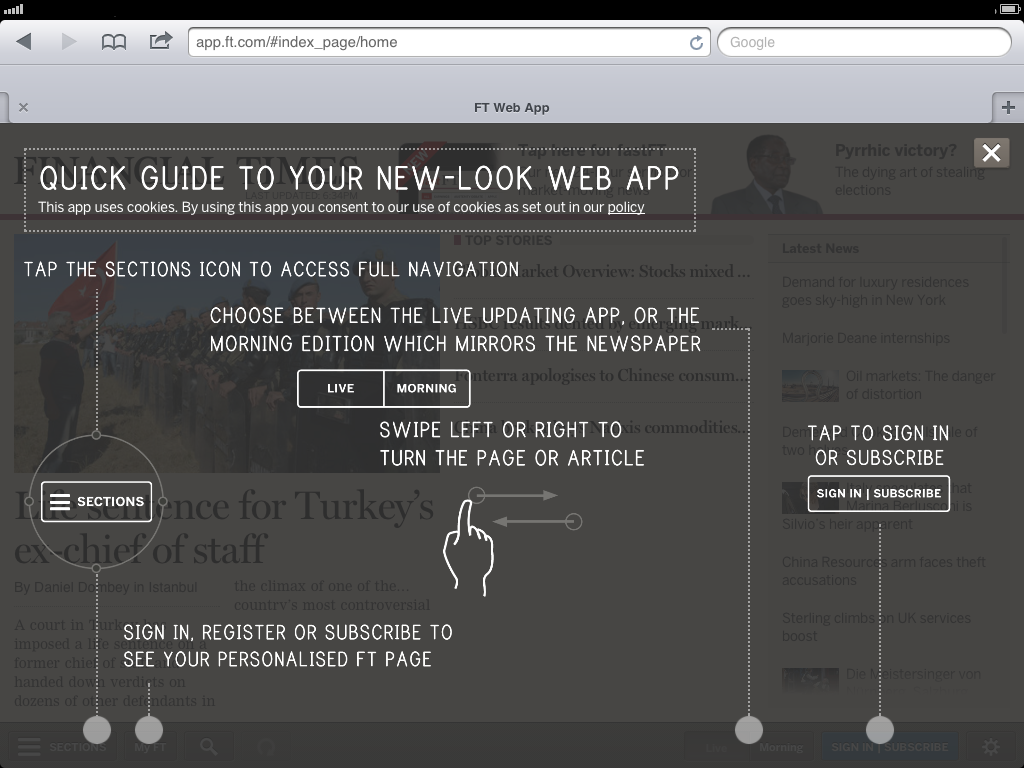Tap the search magnifier in bottom bar
Viewport: 1024px width, 768px height.
click(208, 747)
